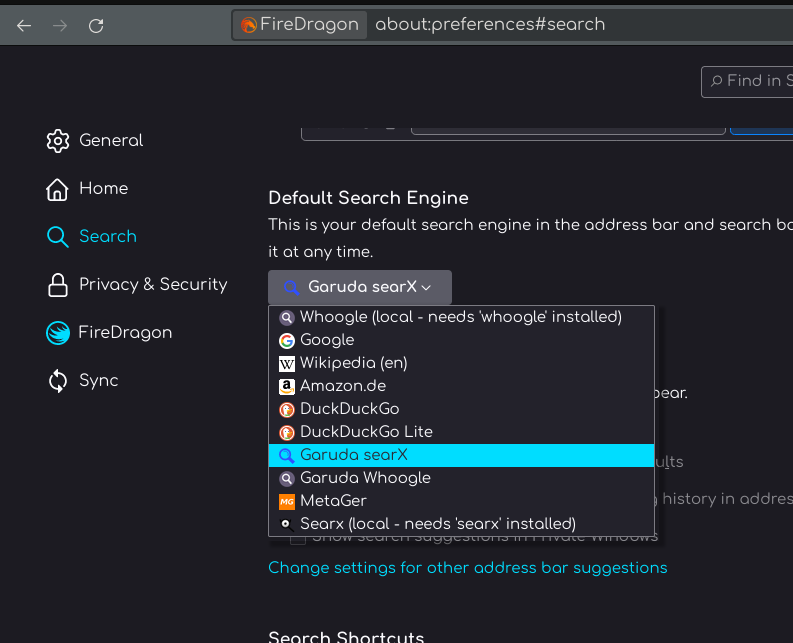Click the Garuda Whoogle magnifier icon

[287, 479]
